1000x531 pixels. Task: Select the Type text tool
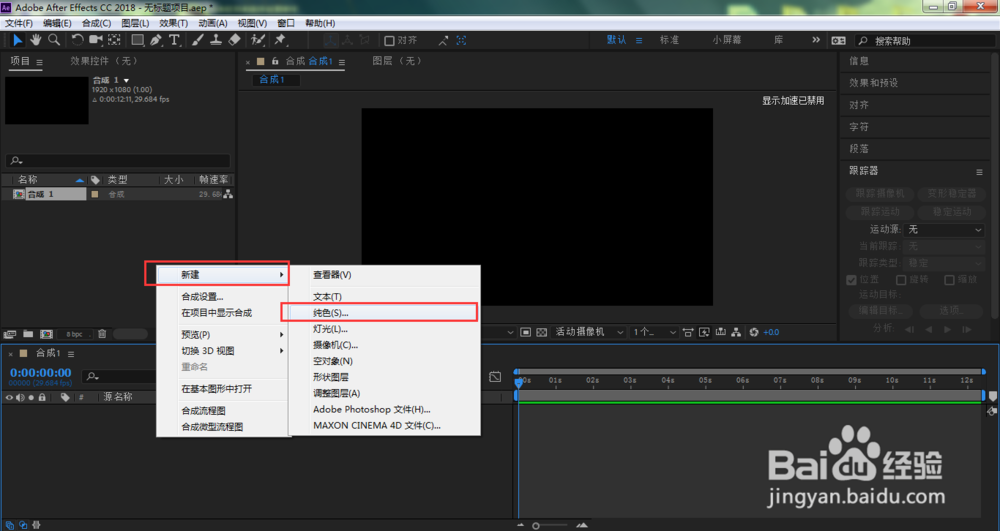click(x=174, y=40)
